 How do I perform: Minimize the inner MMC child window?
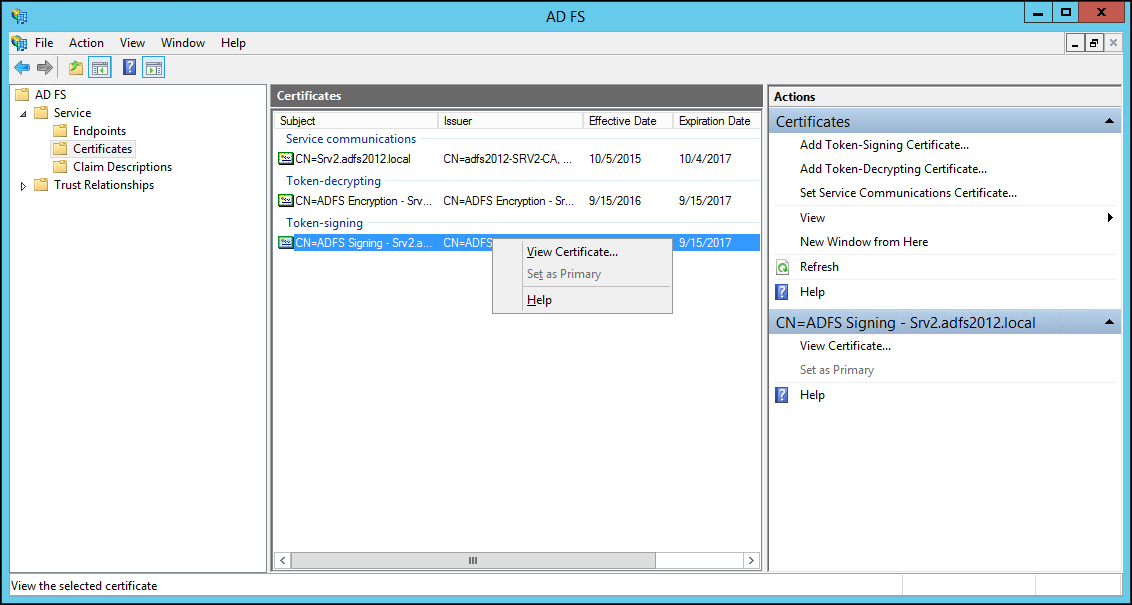(x=1076, y=43)
